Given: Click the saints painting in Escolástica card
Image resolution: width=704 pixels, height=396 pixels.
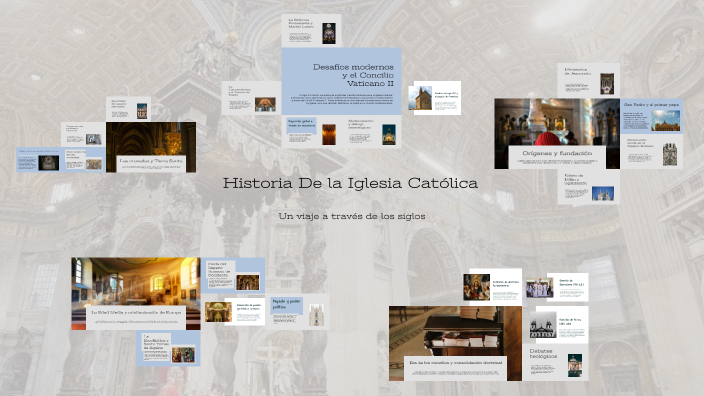Looking at the screenshot, I should click(183, 355).
